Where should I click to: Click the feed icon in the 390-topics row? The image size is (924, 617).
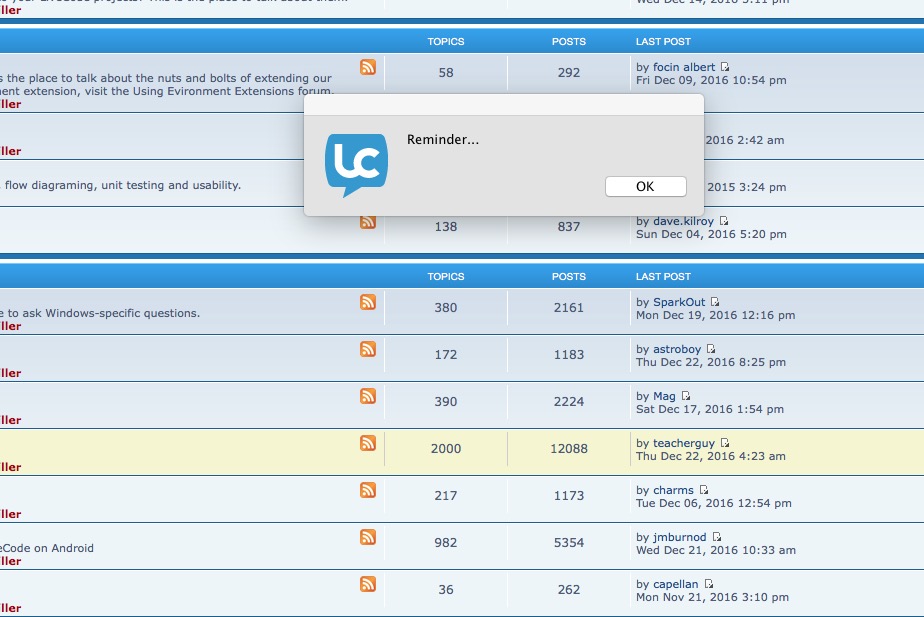[x=368, y=396]
